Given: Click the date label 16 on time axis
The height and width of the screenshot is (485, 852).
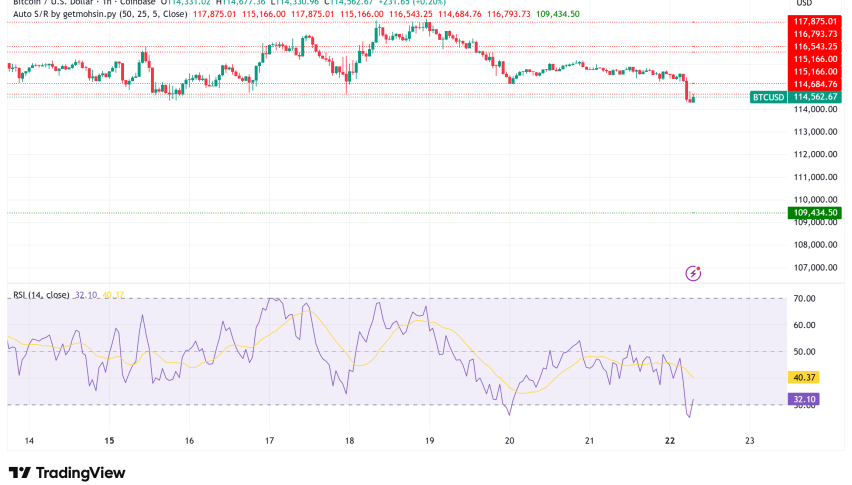Looking at the screenshot, I should pos(189,441).
